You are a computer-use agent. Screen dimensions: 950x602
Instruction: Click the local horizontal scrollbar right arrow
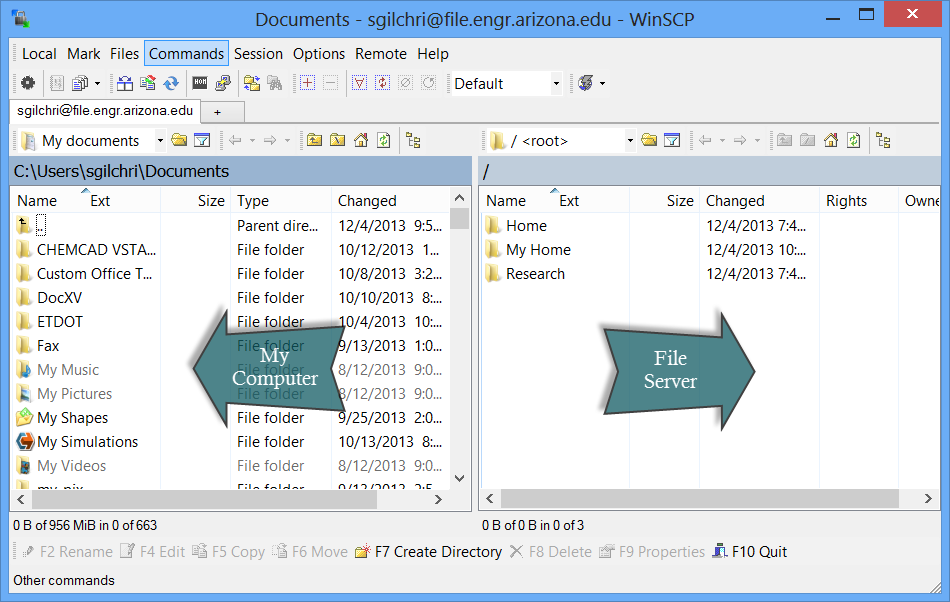coord(438,499)
